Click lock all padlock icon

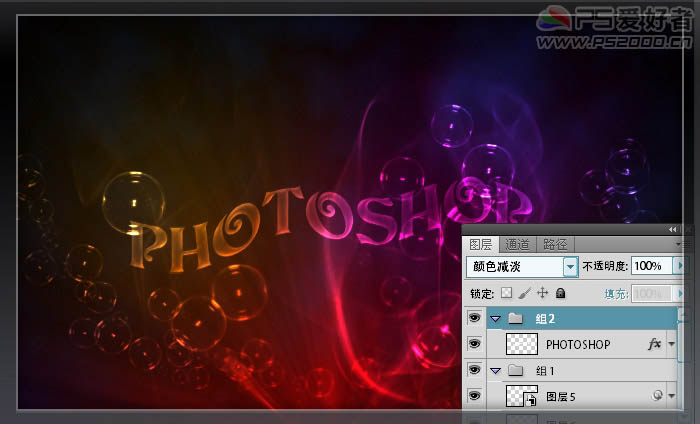560,293
